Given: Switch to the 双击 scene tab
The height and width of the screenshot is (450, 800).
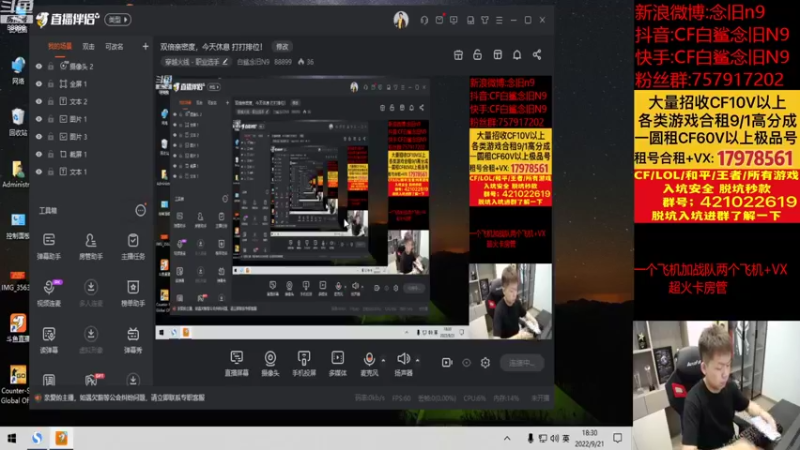Looking at the screenshot, I should 88,46.
